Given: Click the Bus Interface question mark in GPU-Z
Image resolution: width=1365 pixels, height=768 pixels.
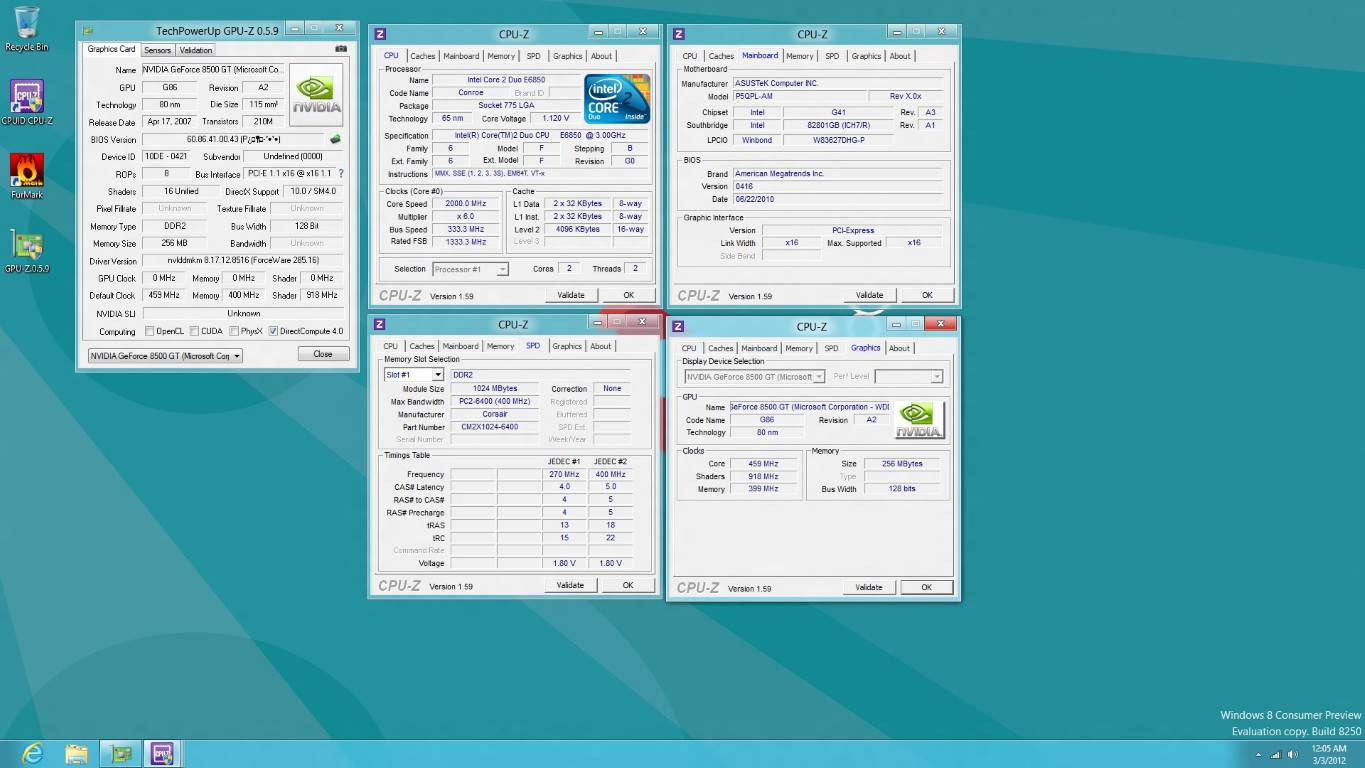Looking at the screenshot, I should 341,174.
